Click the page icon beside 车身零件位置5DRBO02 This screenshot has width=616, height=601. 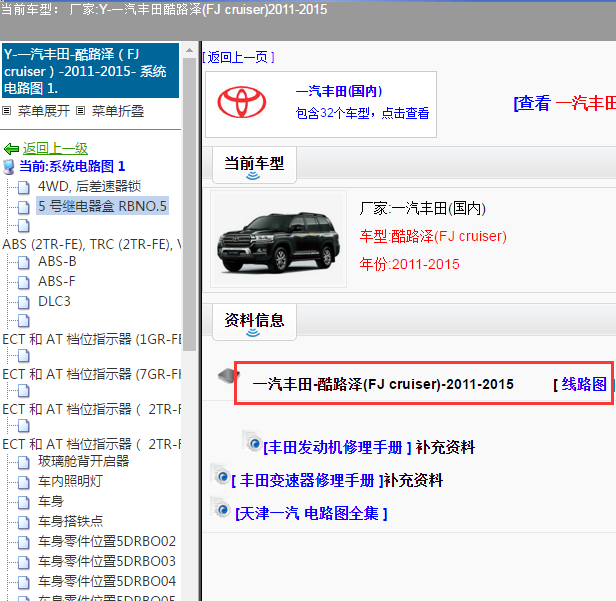(x=24, y=542)
